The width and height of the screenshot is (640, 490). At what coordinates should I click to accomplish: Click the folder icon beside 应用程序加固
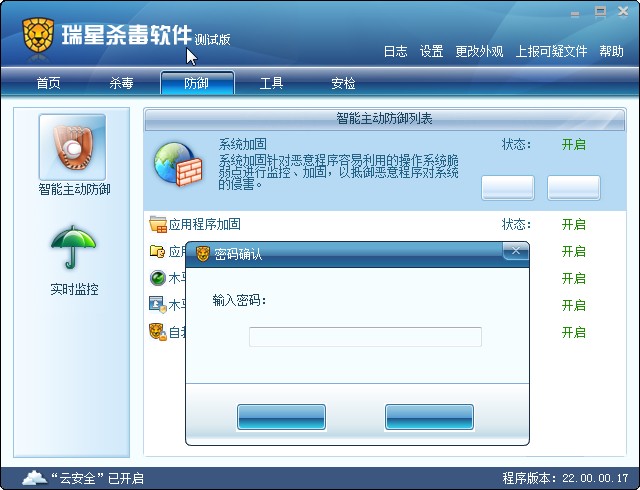pyautogui.click(x=158, y=224)
